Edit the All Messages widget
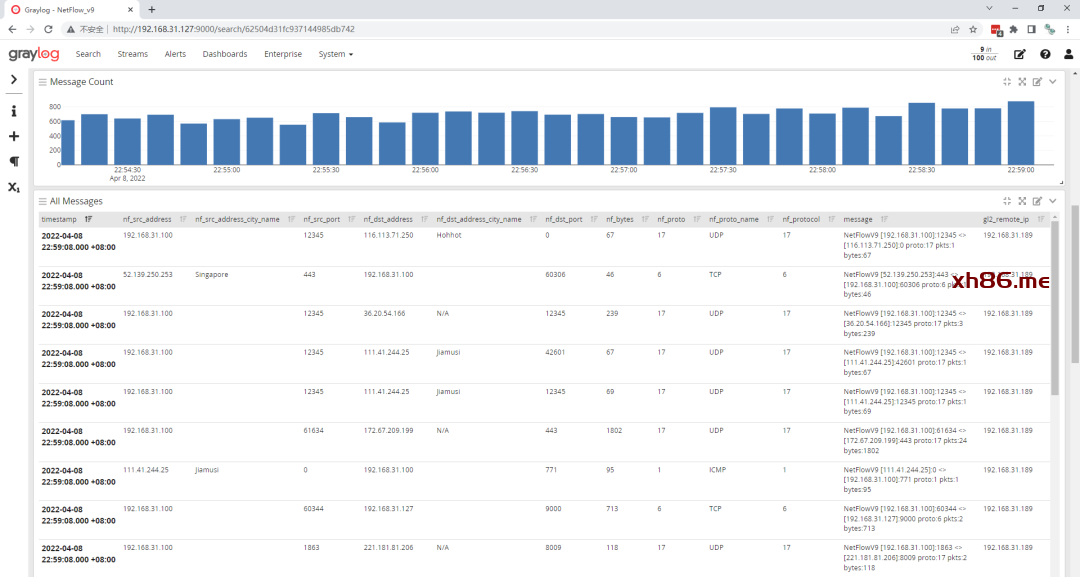 tap(1037, 201)
